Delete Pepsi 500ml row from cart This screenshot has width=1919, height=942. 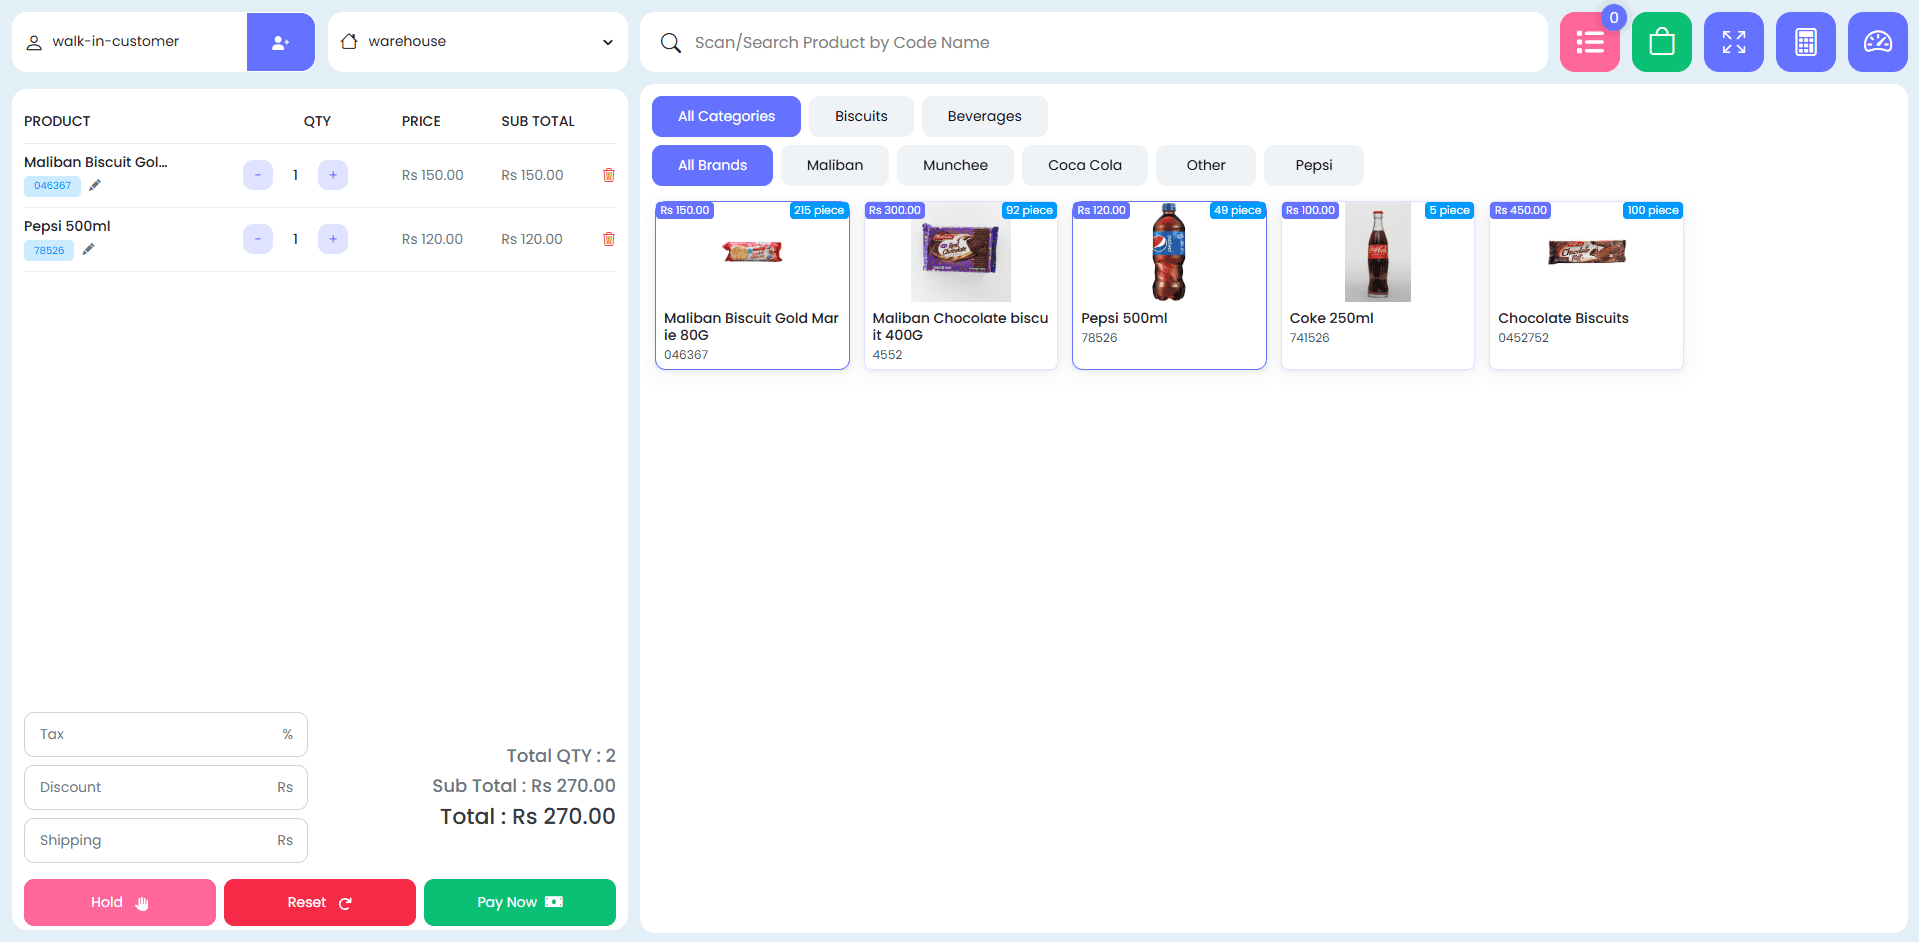[x=609, y=239]
